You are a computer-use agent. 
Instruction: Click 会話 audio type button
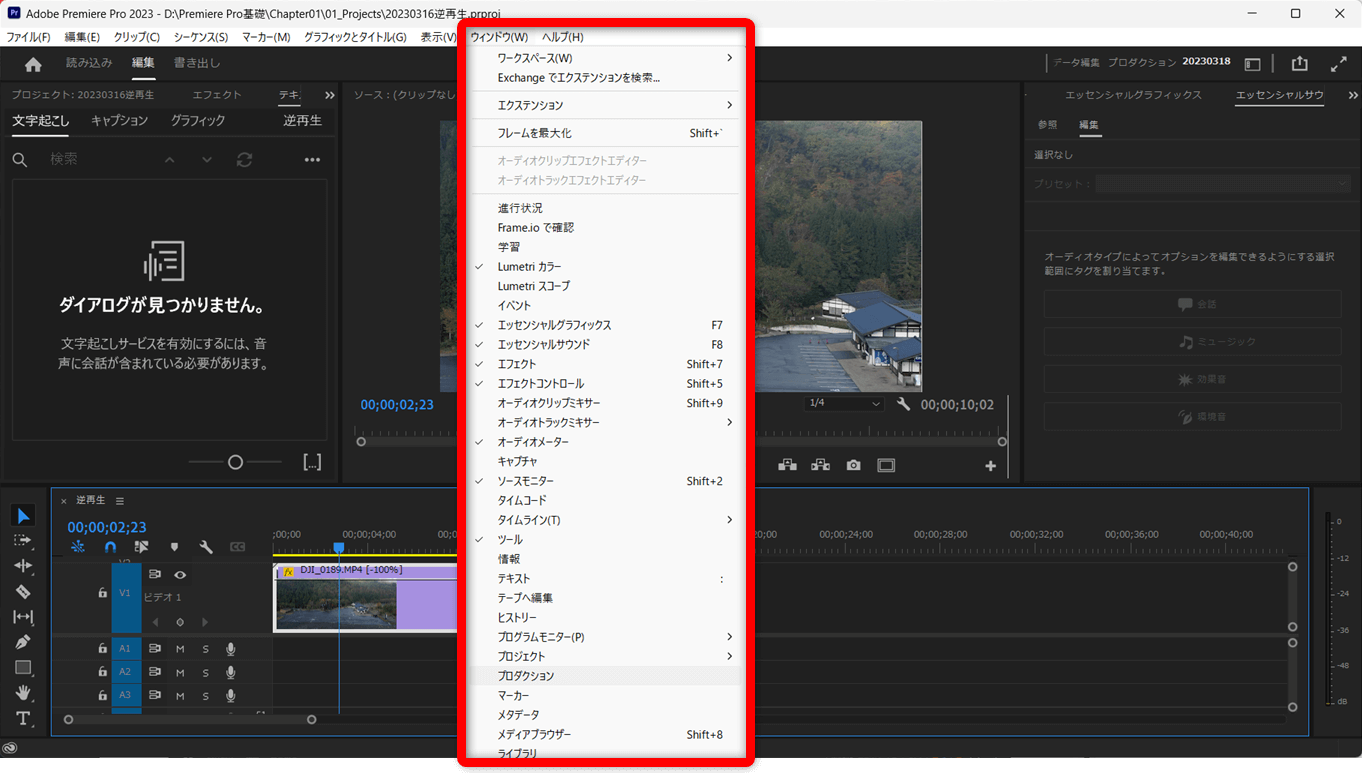[x=1192, y=304]
